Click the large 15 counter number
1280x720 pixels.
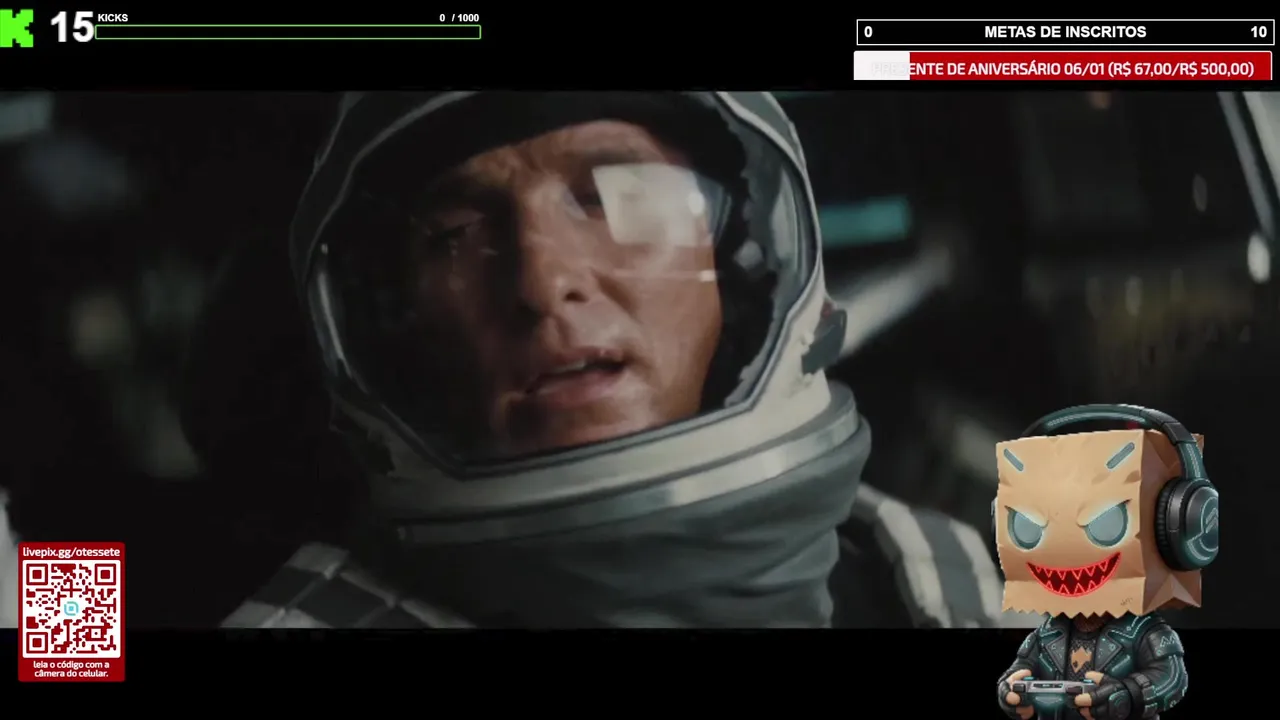(71, 28)
